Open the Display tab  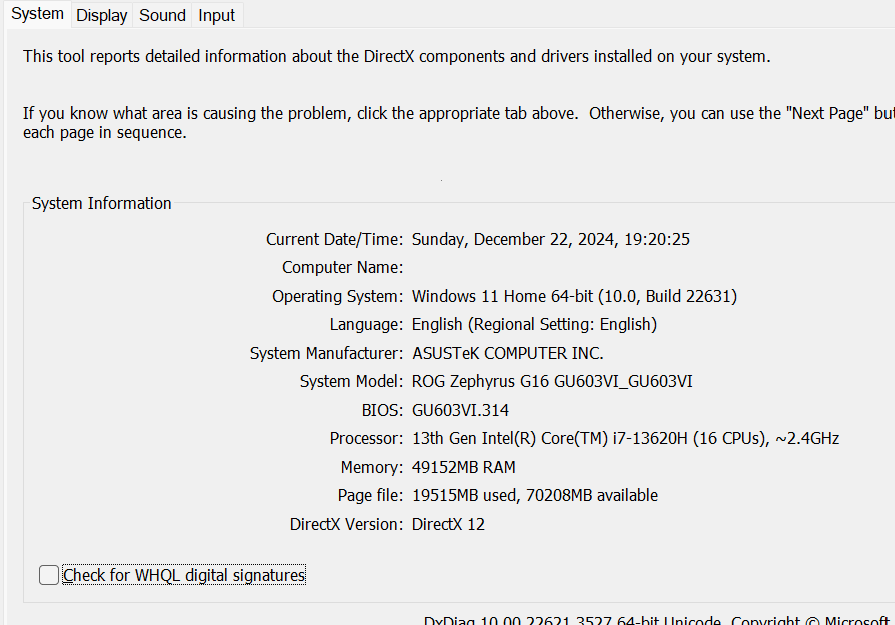102,16
